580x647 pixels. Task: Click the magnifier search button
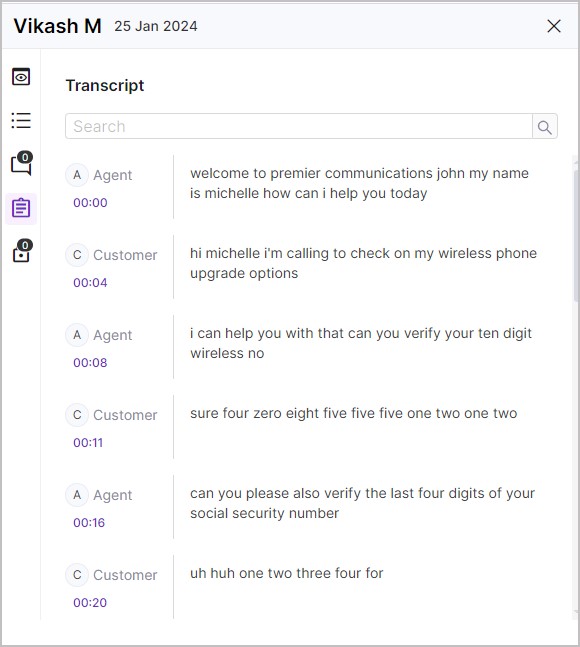tap(545, 127)
